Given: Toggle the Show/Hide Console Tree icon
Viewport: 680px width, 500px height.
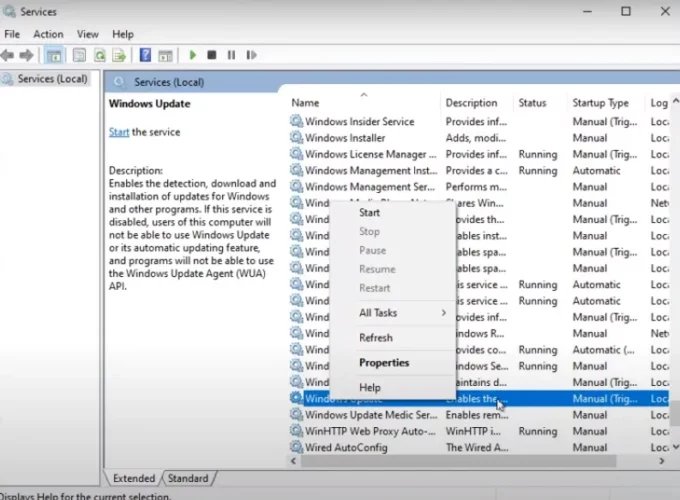Looking at the screenshot, I should 54,56.
